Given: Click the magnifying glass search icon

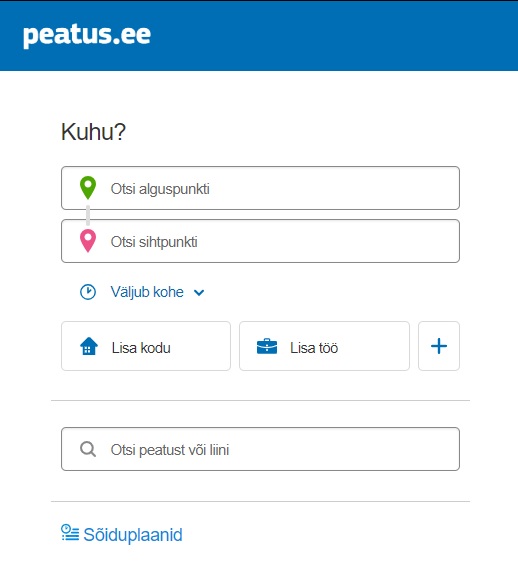Looking at the screenshot, I should point(88,449).
